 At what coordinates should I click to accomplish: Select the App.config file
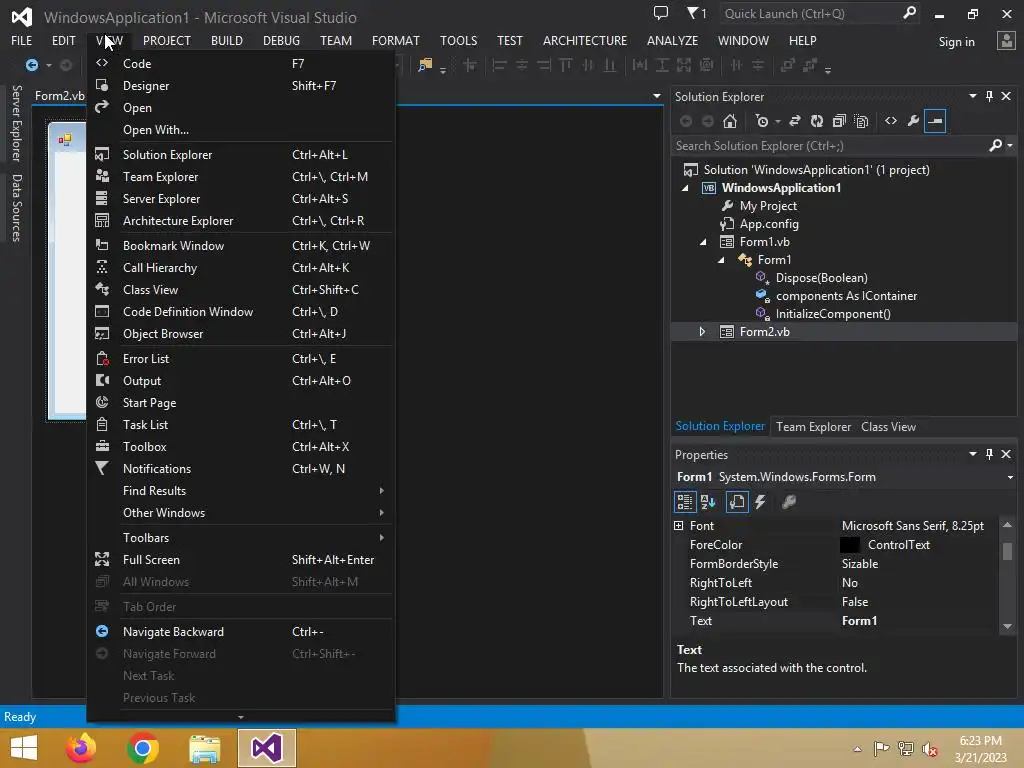click(769, 224)
